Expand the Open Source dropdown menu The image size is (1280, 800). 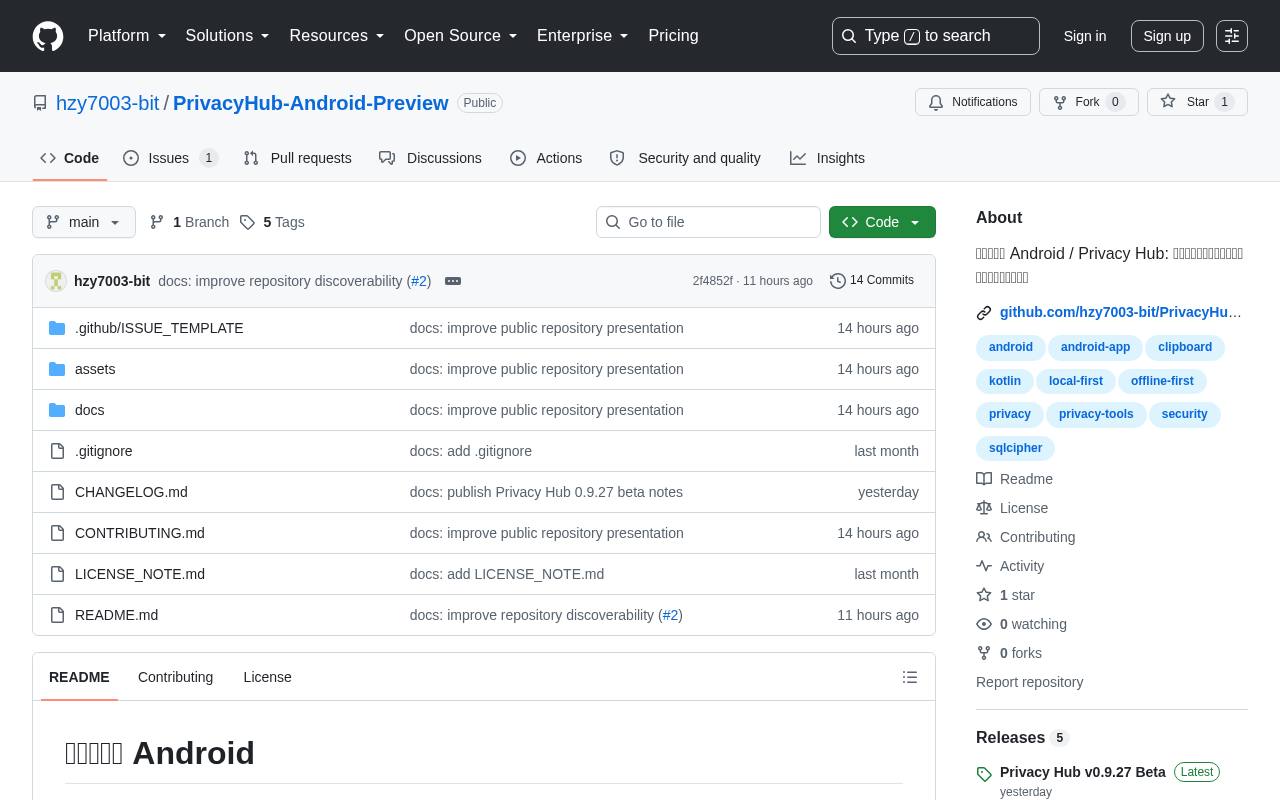pos(461,36)
